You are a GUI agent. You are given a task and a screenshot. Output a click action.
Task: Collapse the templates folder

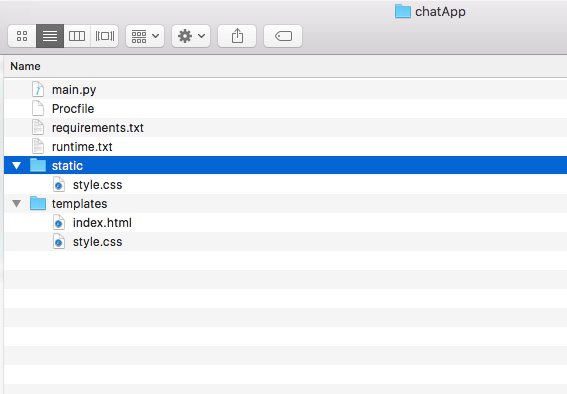pos(16,204)
